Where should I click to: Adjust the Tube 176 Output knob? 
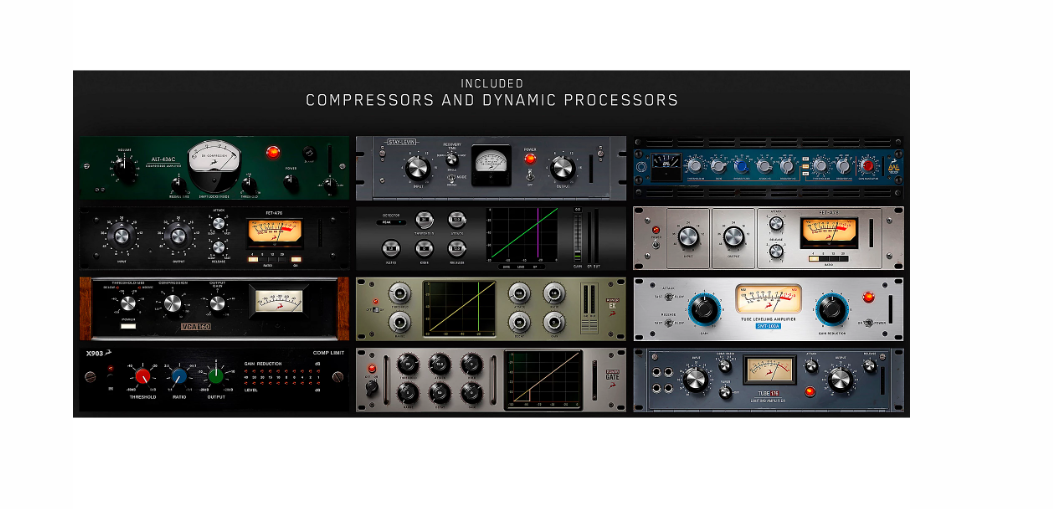tap(840, 379)
